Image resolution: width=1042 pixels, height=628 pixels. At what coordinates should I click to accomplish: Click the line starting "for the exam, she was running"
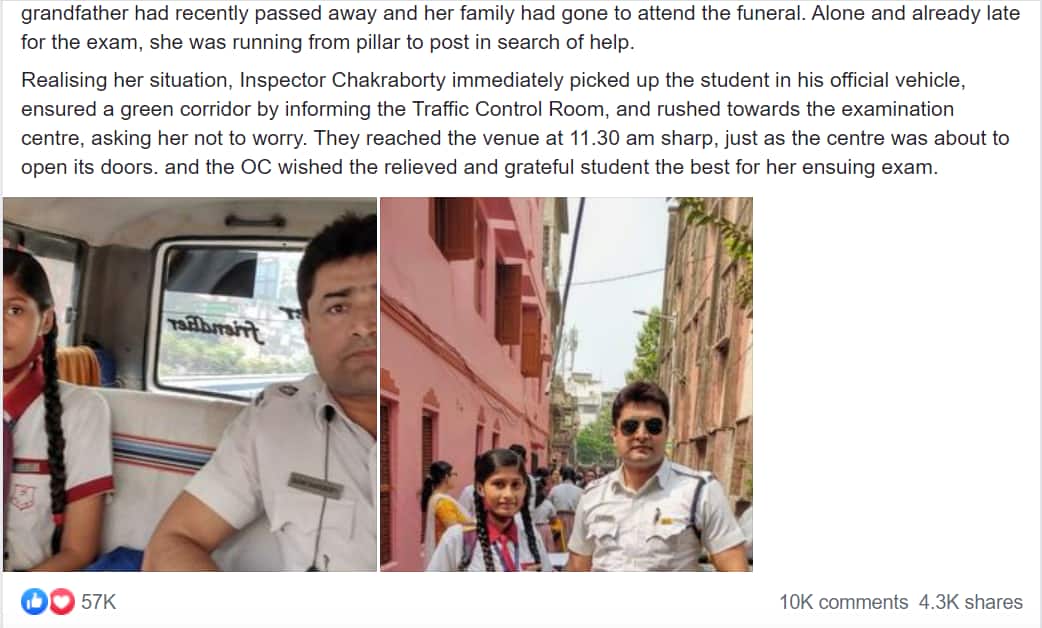(x=328, y=43)
